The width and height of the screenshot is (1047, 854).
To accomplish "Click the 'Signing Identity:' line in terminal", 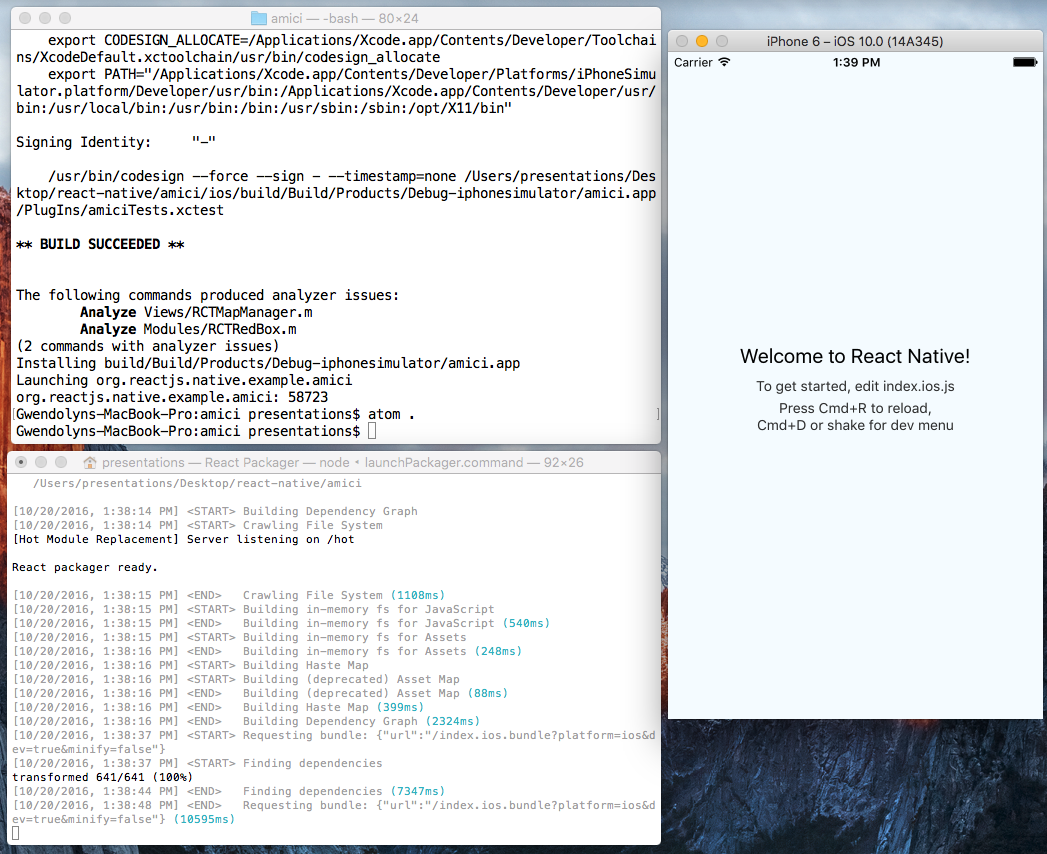I will (x=116, y=142).
